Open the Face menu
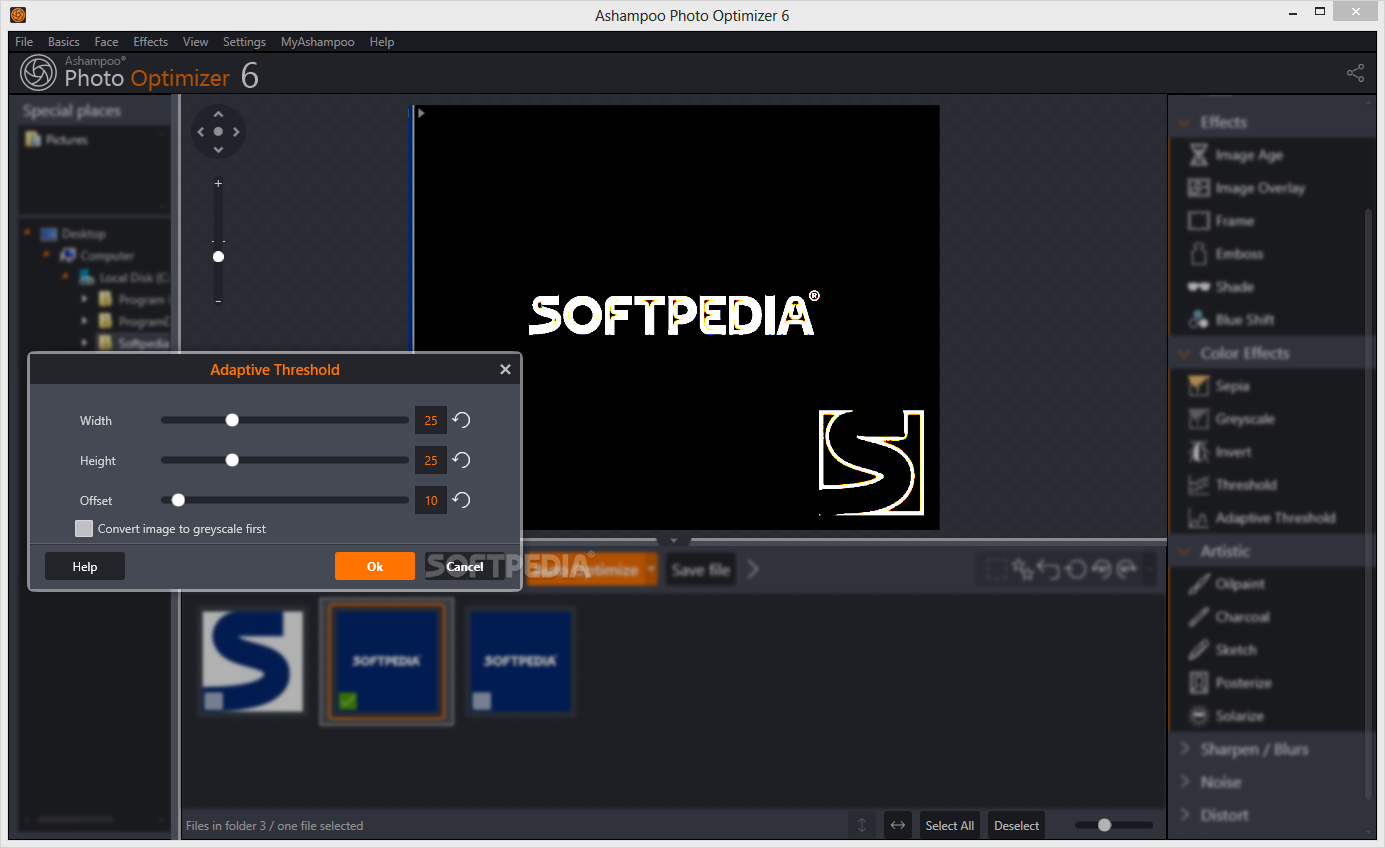The image size is (1385, 848). 106,42
